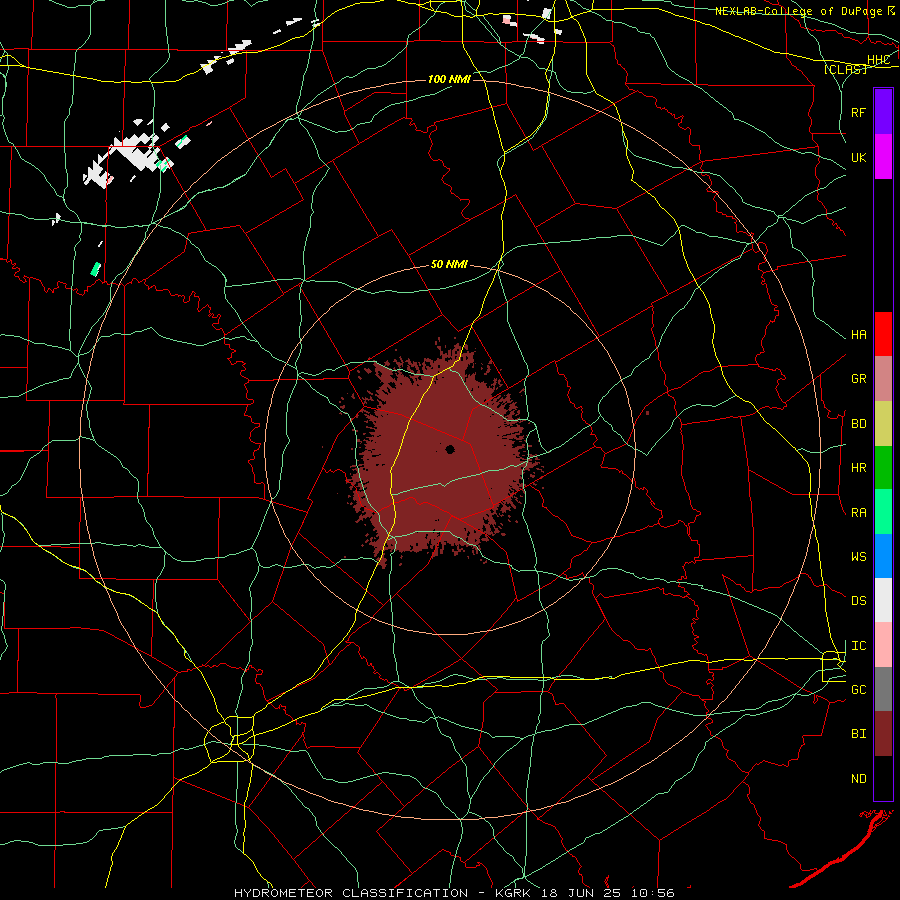Click the WS legend label

click(859, 557)
